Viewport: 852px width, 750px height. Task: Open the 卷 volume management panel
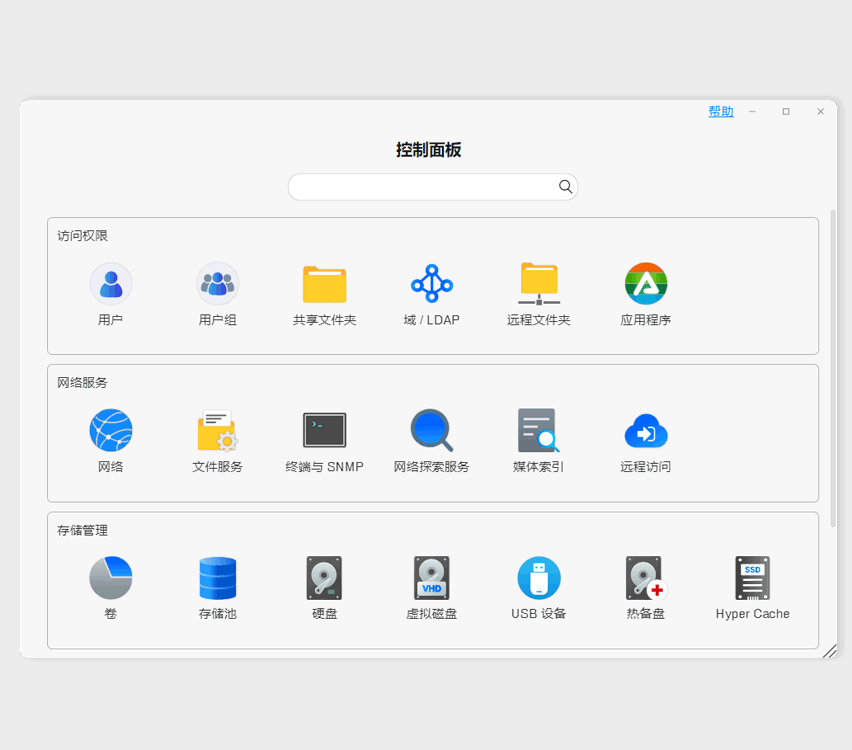pos(111,588)
